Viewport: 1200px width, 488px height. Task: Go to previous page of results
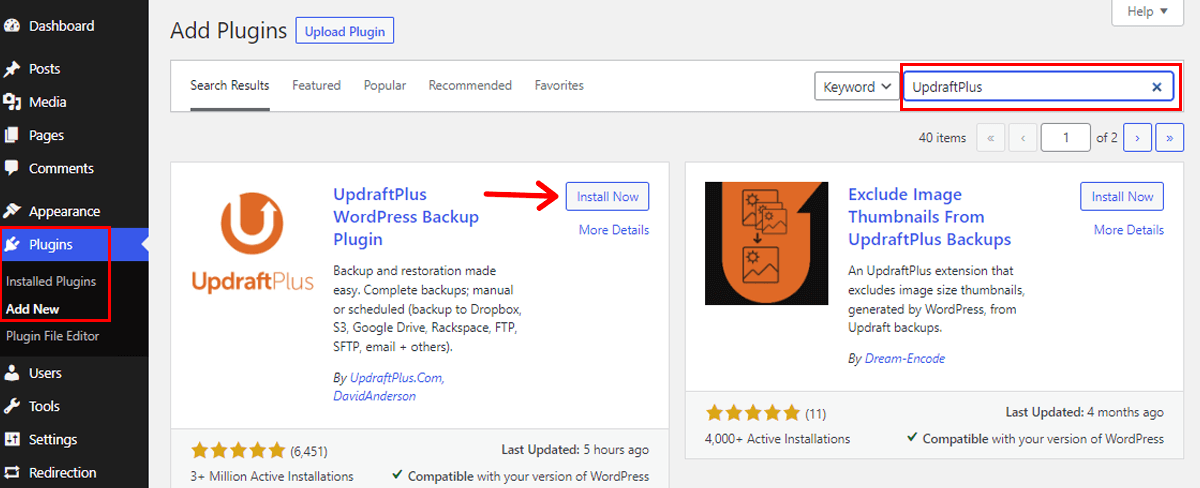tap(1022, 138)
